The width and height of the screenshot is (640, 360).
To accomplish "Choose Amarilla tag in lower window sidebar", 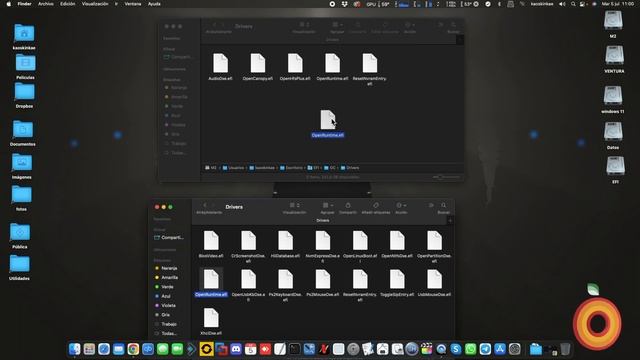I will click(167, 278).
